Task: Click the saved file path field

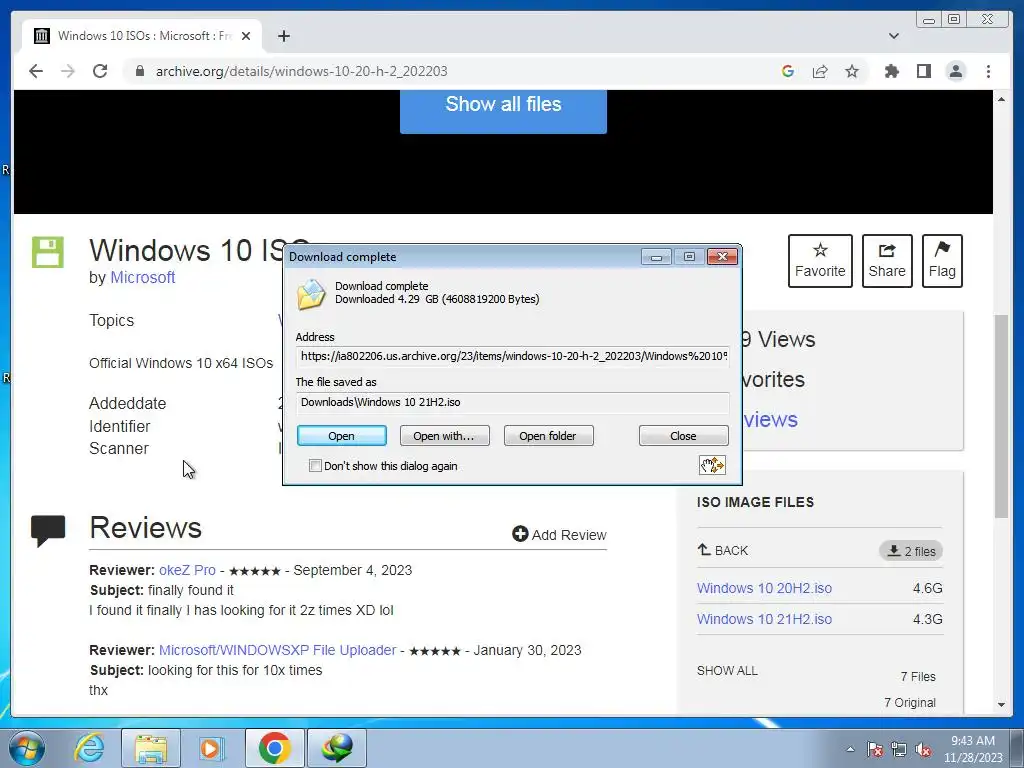Action: (512, 402)
